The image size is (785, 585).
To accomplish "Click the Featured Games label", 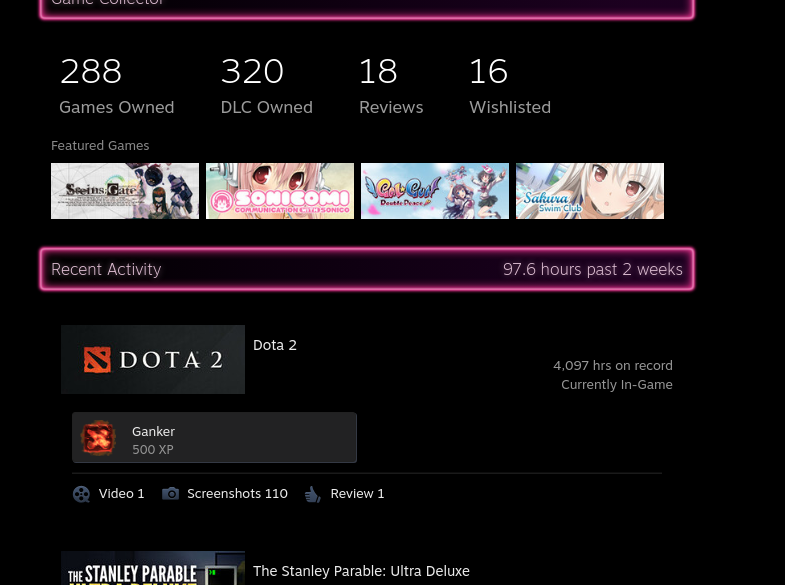I will click(x=100, y=146).
